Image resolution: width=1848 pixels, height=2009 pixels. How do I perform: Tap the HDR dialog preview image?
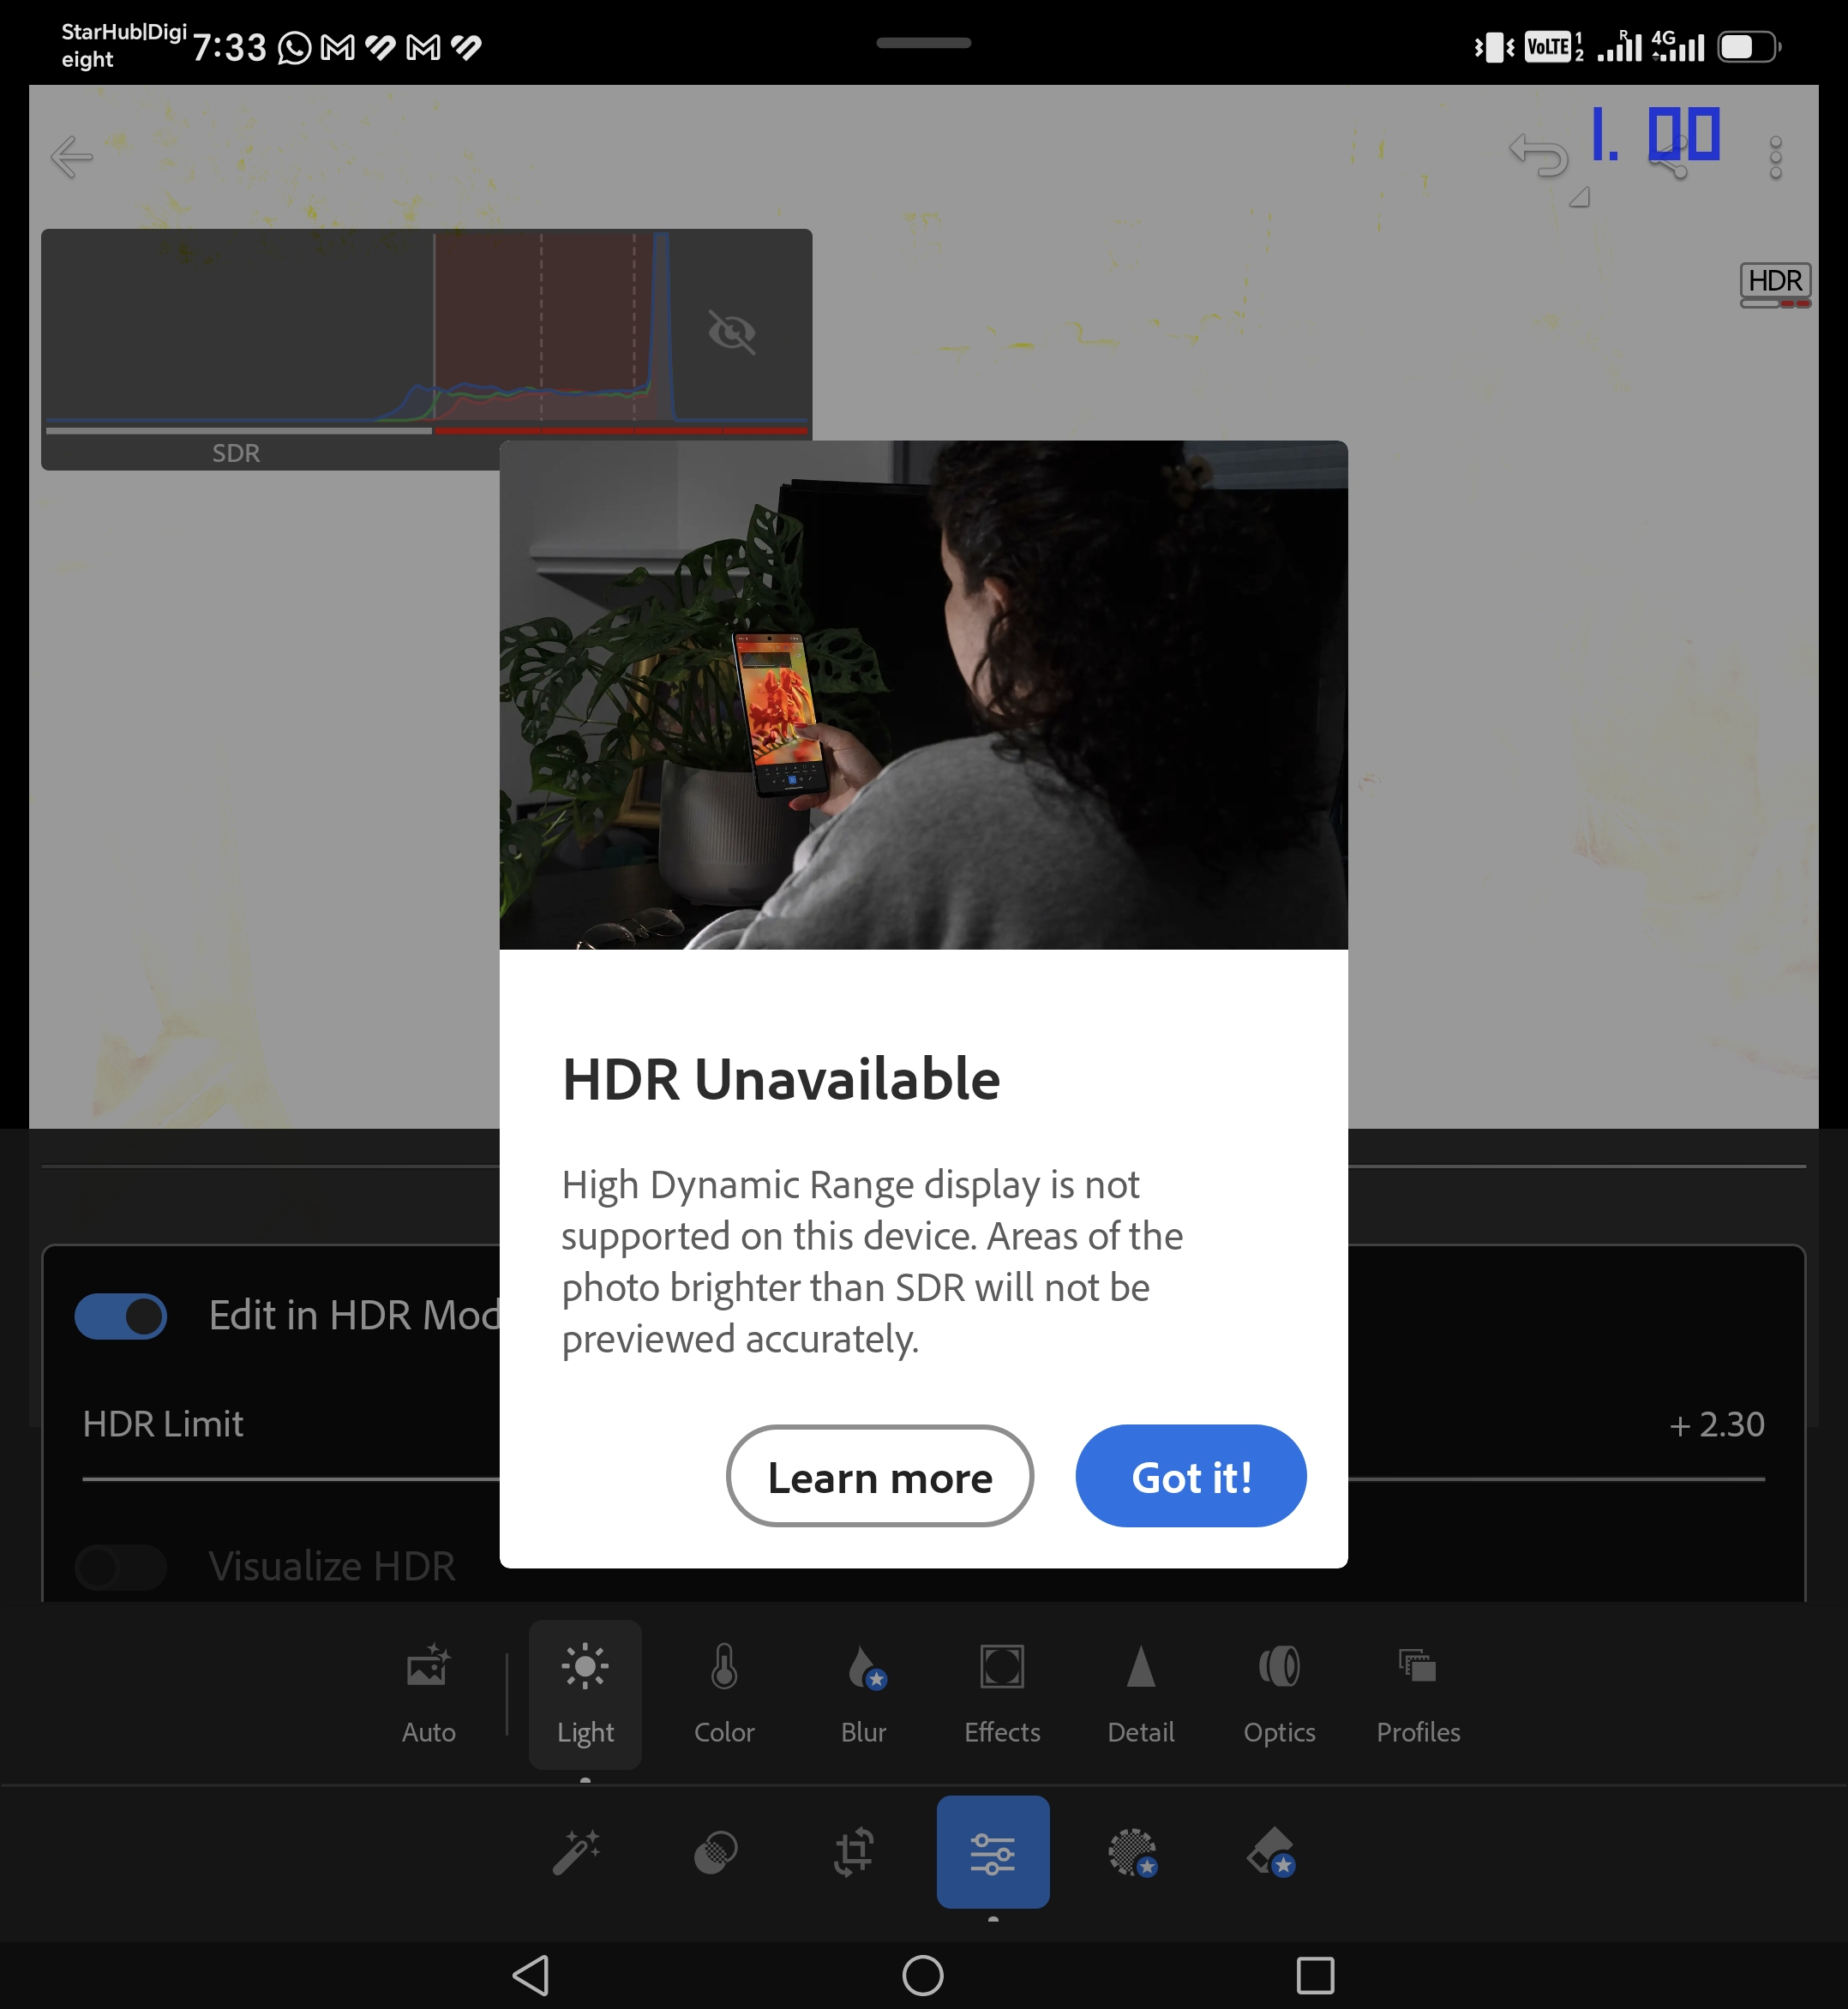point(923,695)
